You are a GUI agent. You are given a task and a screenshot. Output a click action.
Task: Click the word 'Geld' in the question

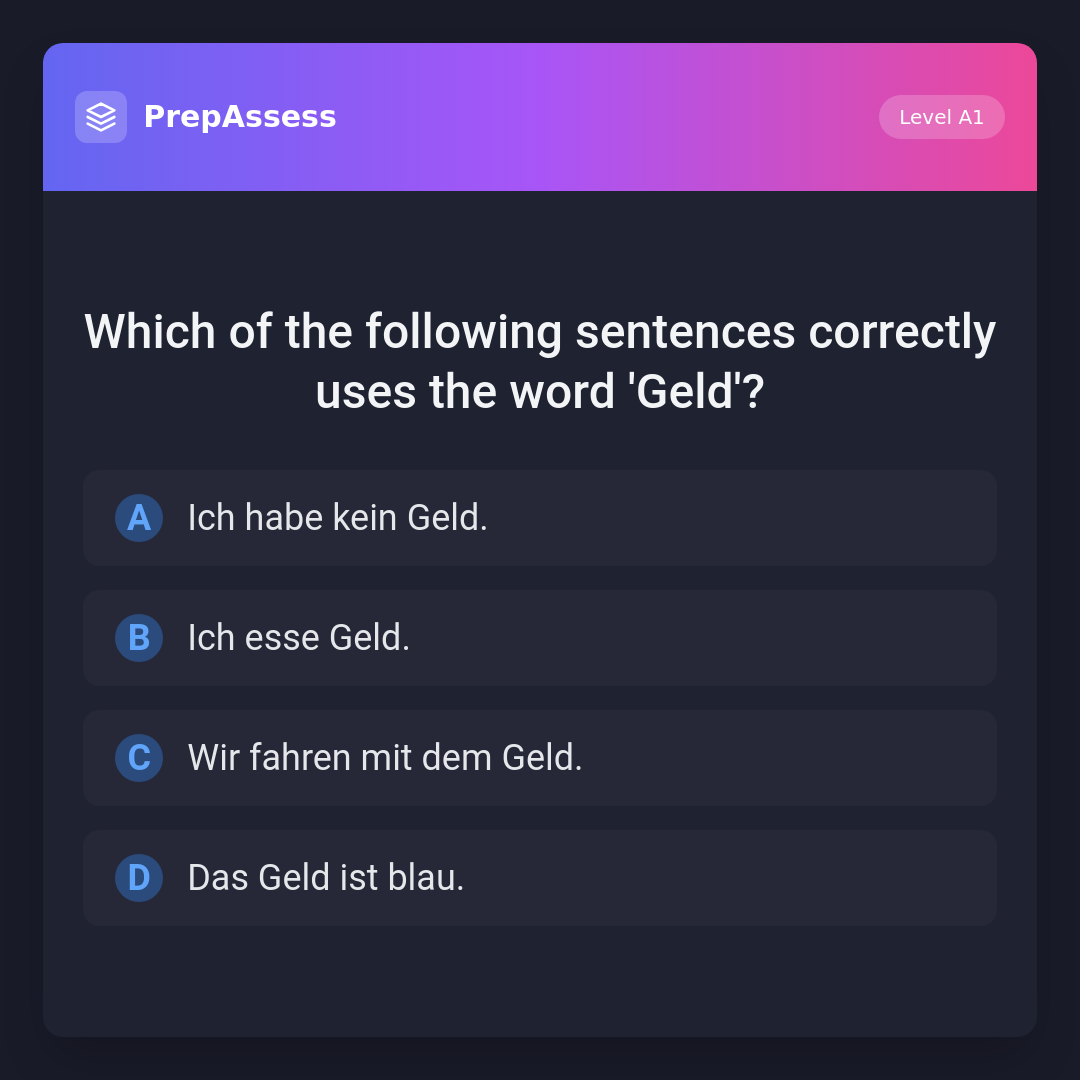(x=685, y=392)
